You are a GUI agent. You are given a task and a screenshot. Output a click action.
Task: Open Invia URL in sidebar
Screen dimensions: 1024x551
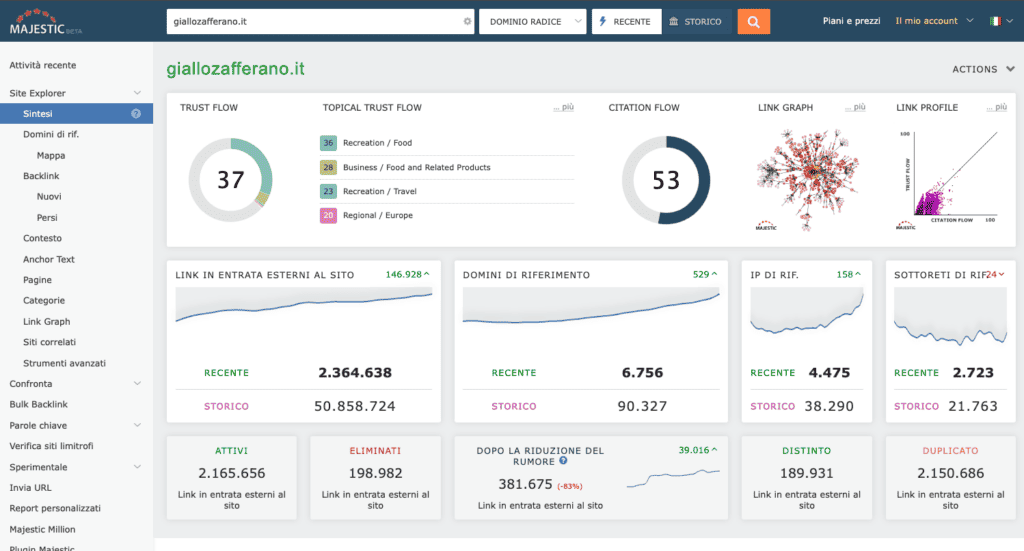tap(30, 488)
